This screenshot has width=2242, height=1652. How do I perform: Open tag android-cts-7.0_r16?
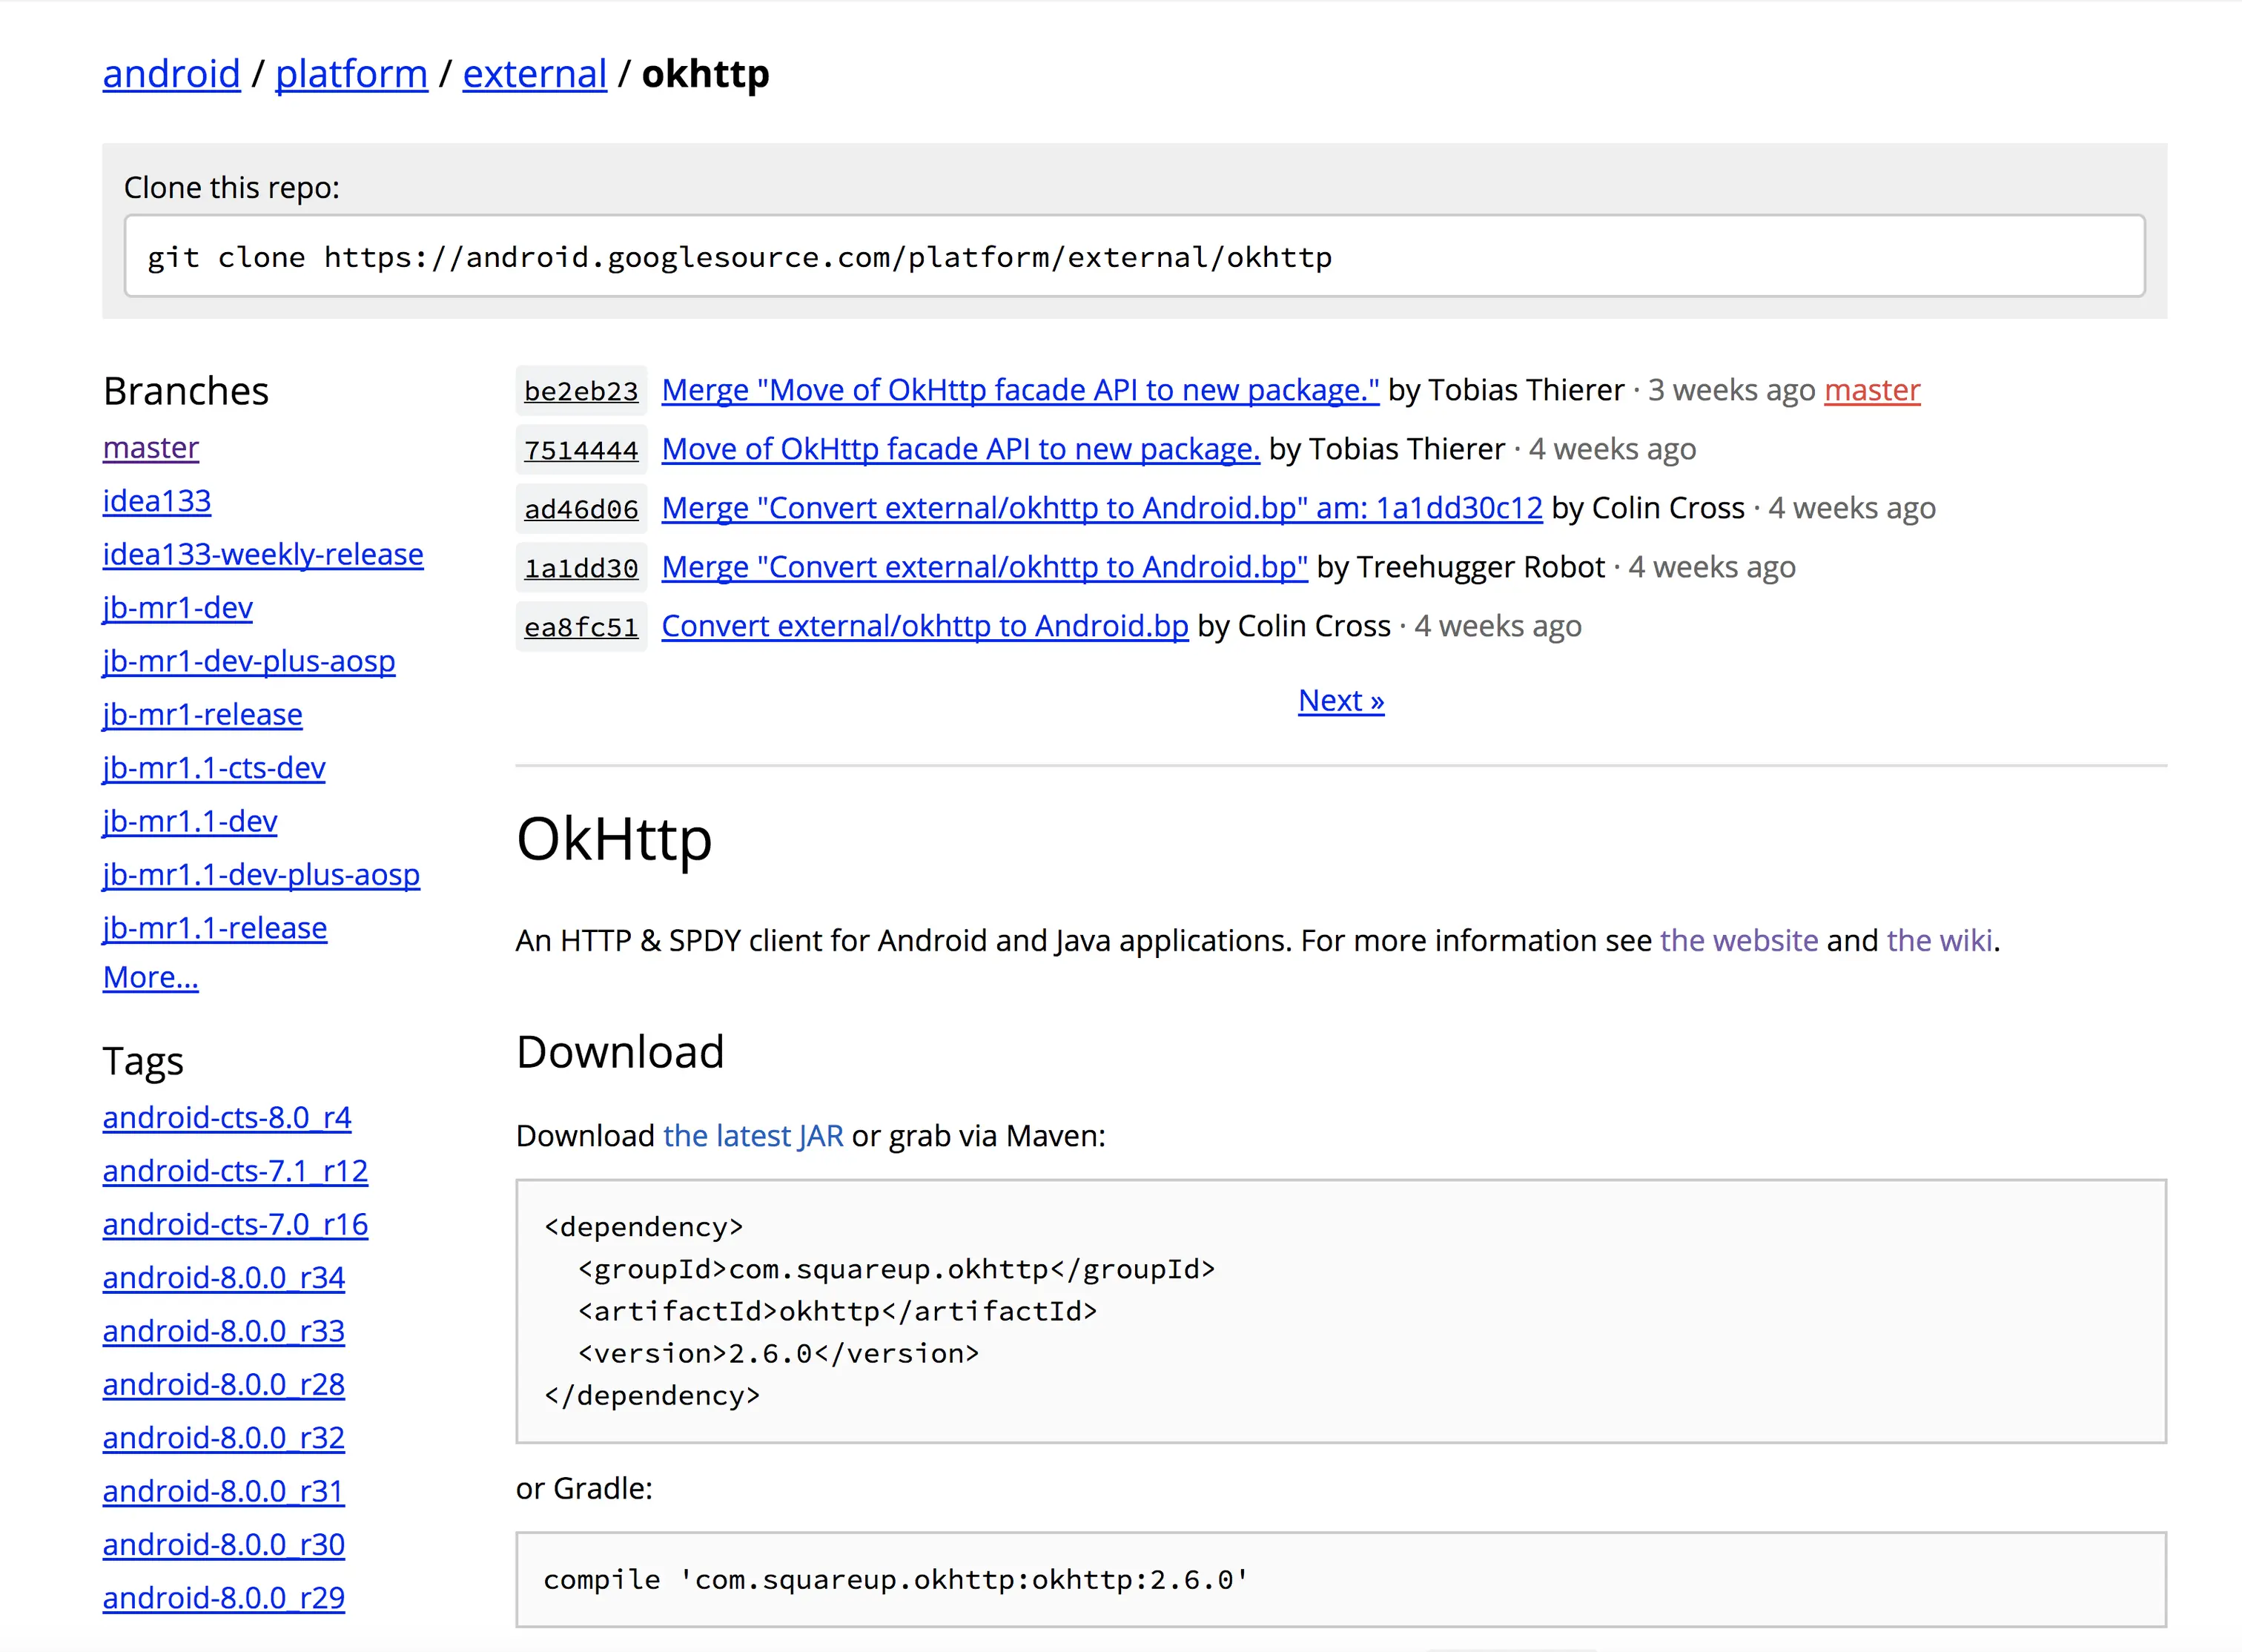tap(235, 1224)
